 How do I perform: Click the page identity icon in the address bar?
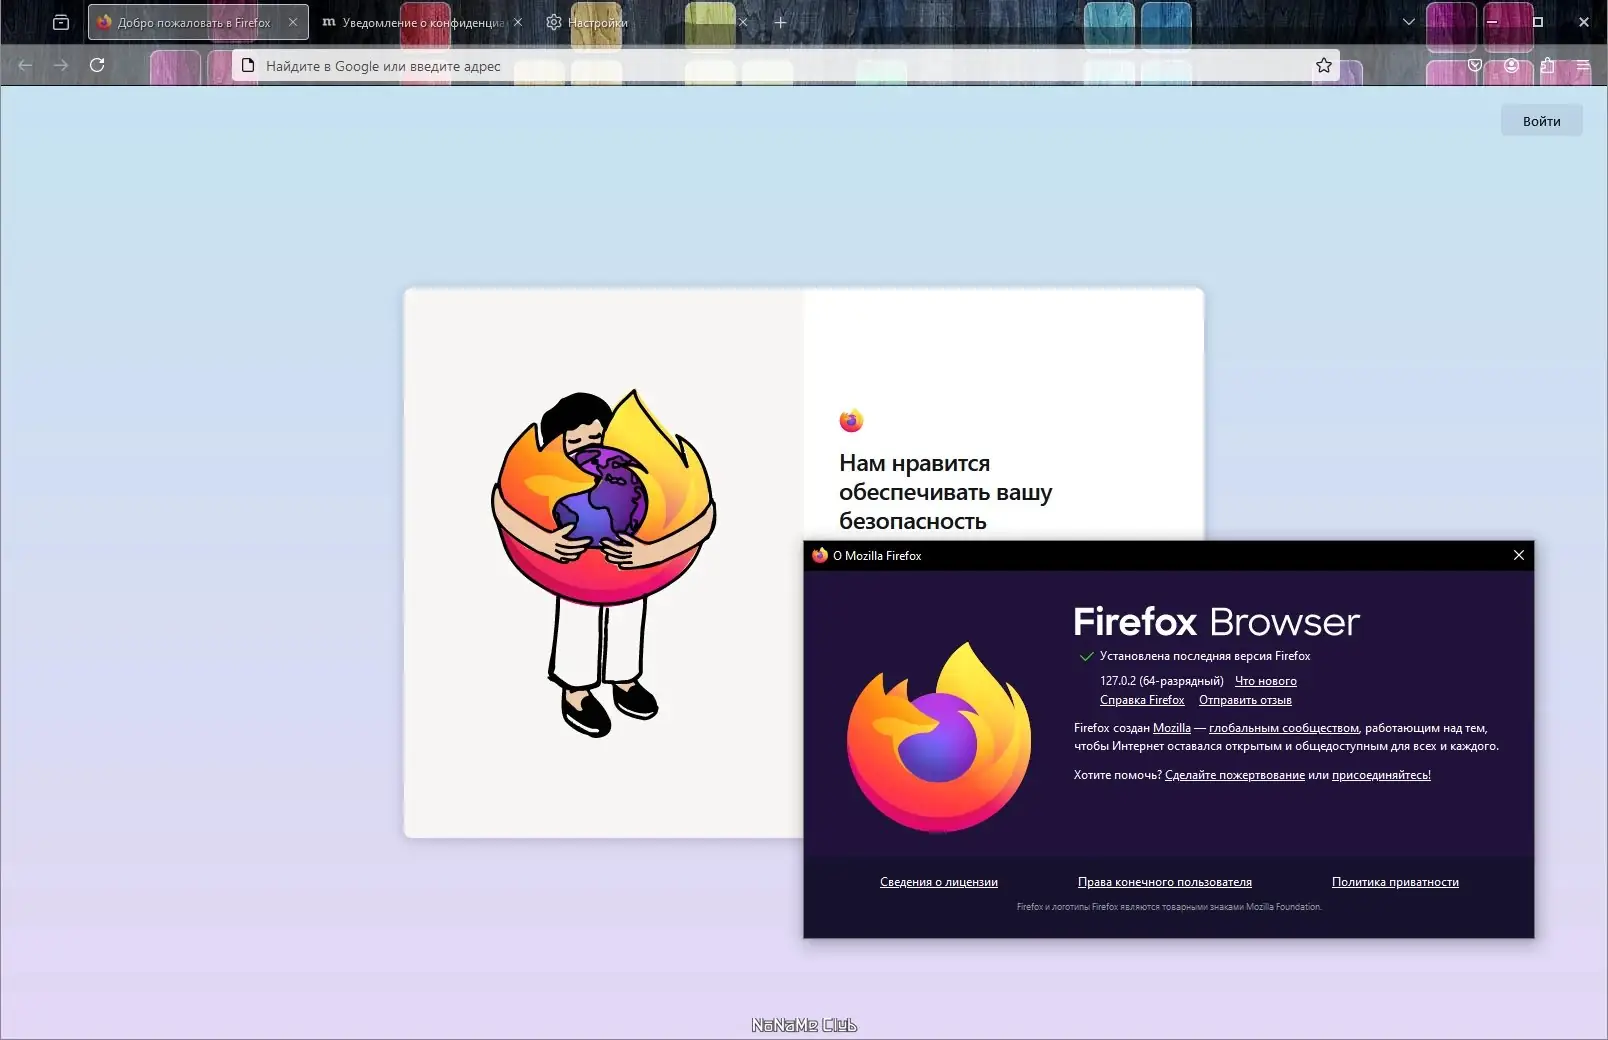248,65
